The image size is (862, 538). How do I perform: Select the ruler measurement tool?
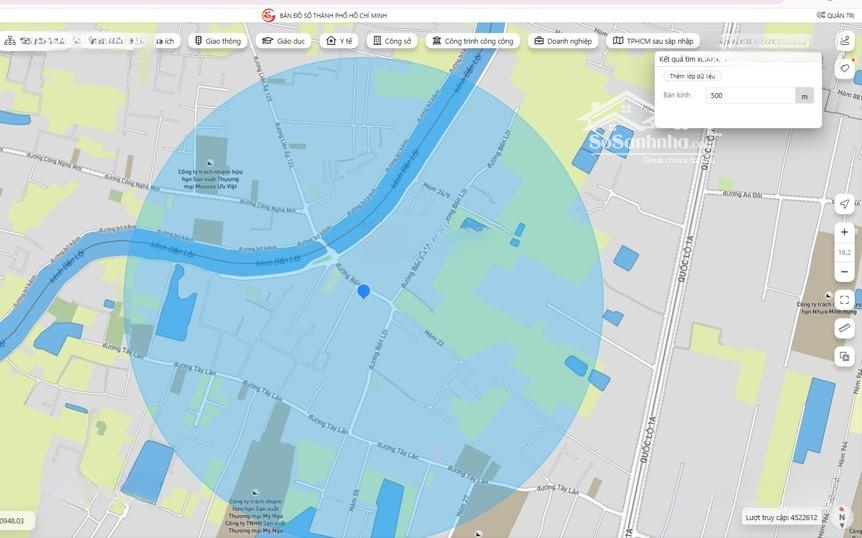click(844, 328)
